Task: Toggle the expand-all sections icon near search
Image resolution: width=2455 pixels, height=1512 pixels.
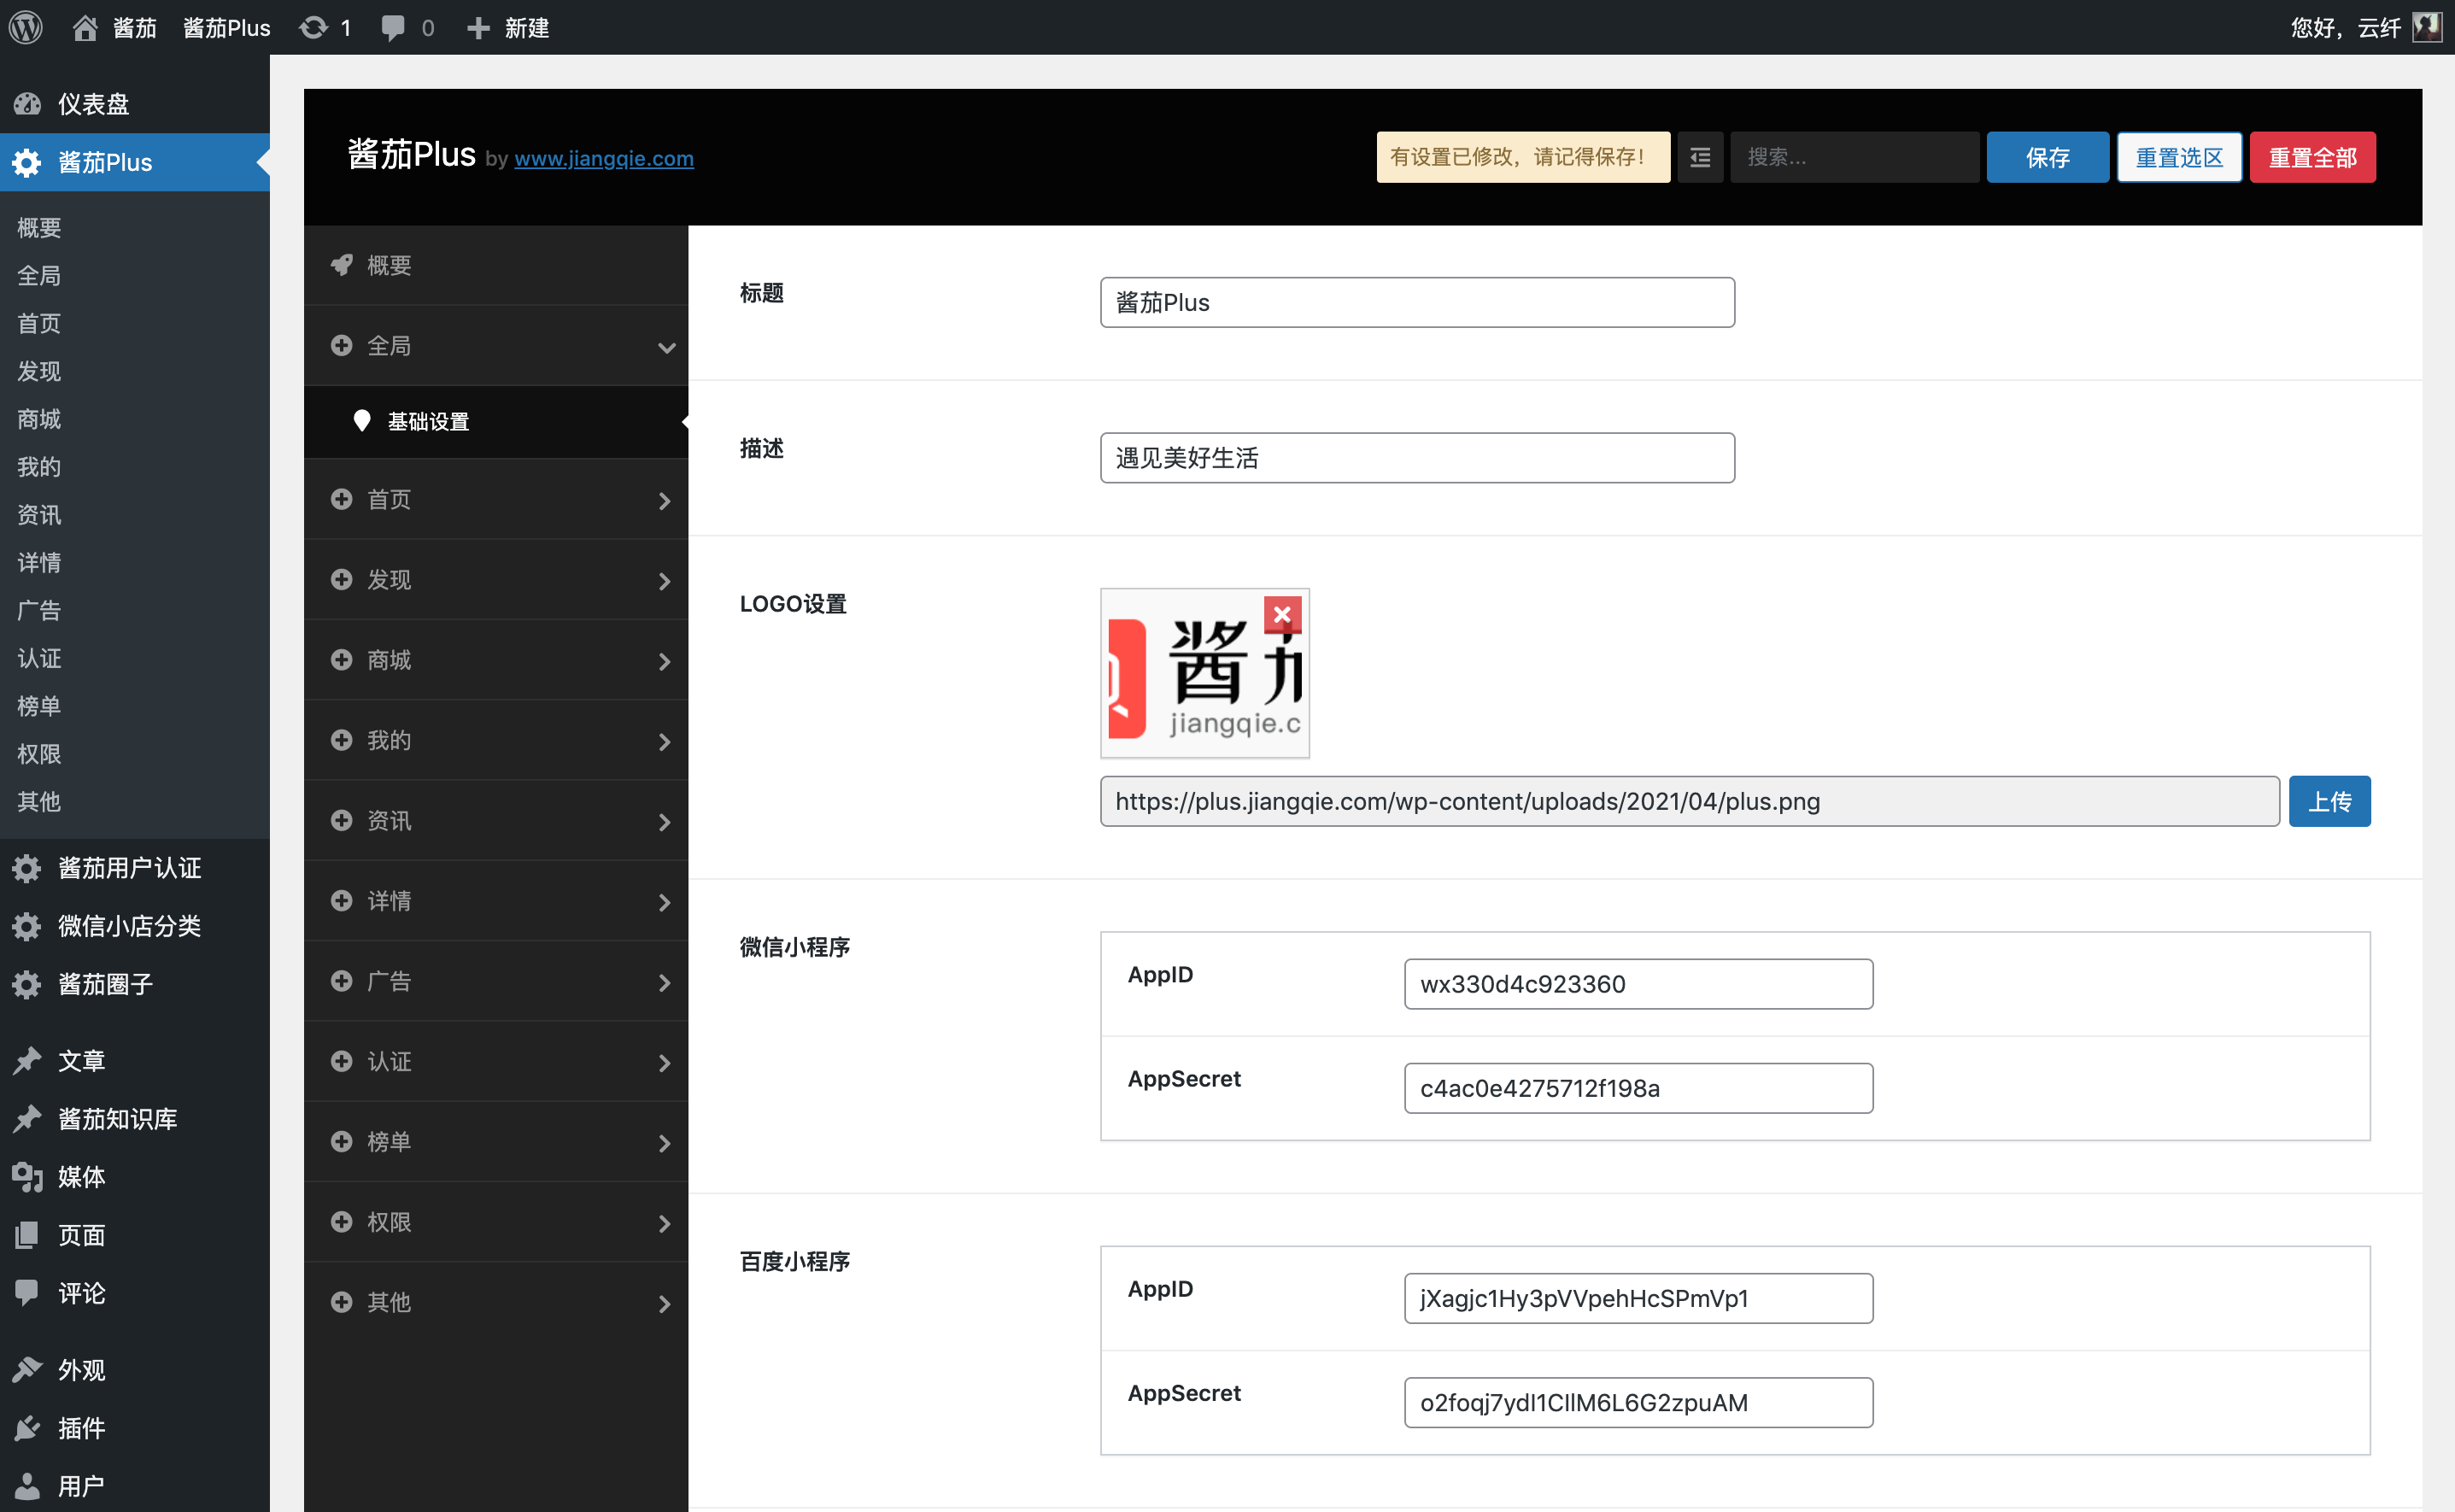Action: click(x=1700, y=157)
